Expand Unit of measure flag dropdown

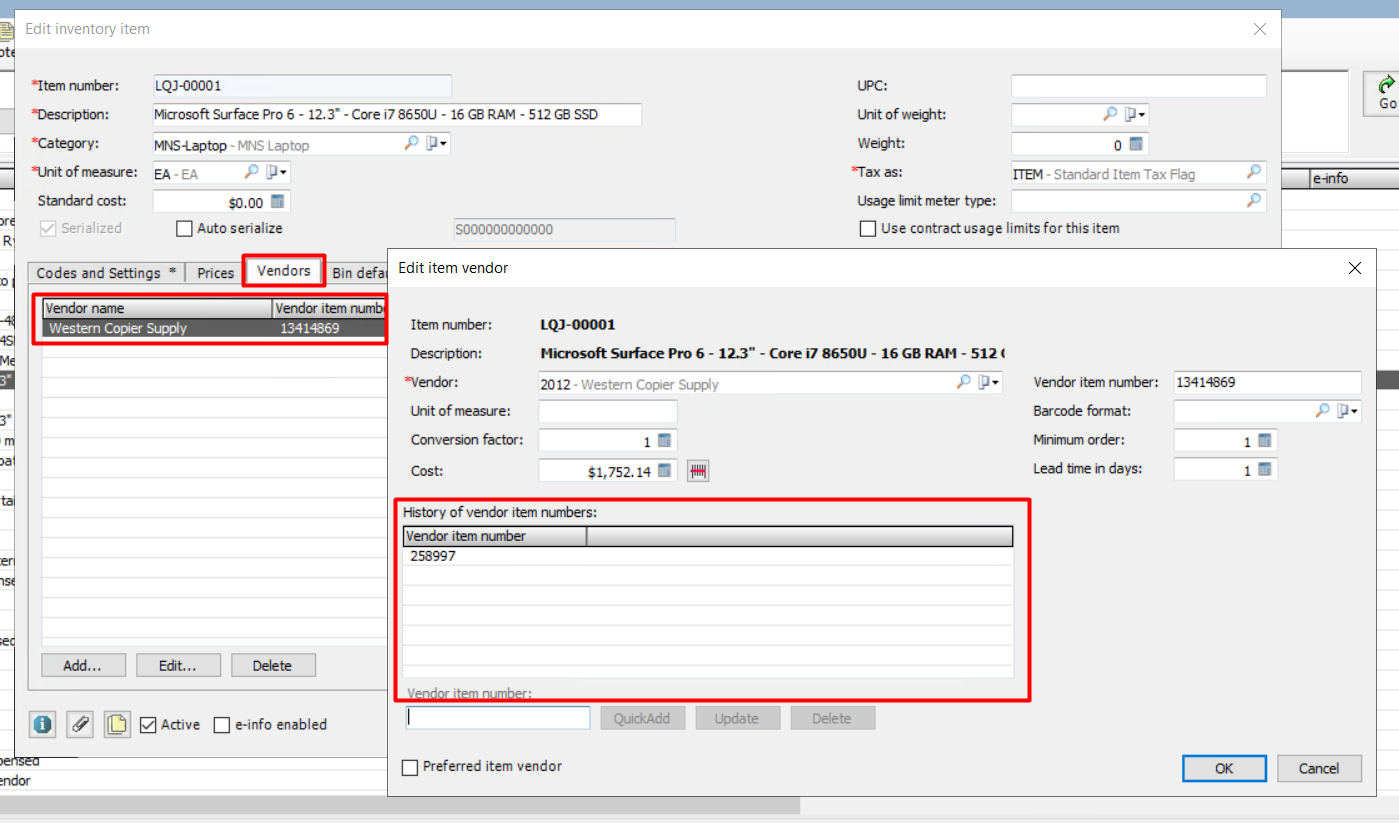pyautogui.click(x=276, y=173)
